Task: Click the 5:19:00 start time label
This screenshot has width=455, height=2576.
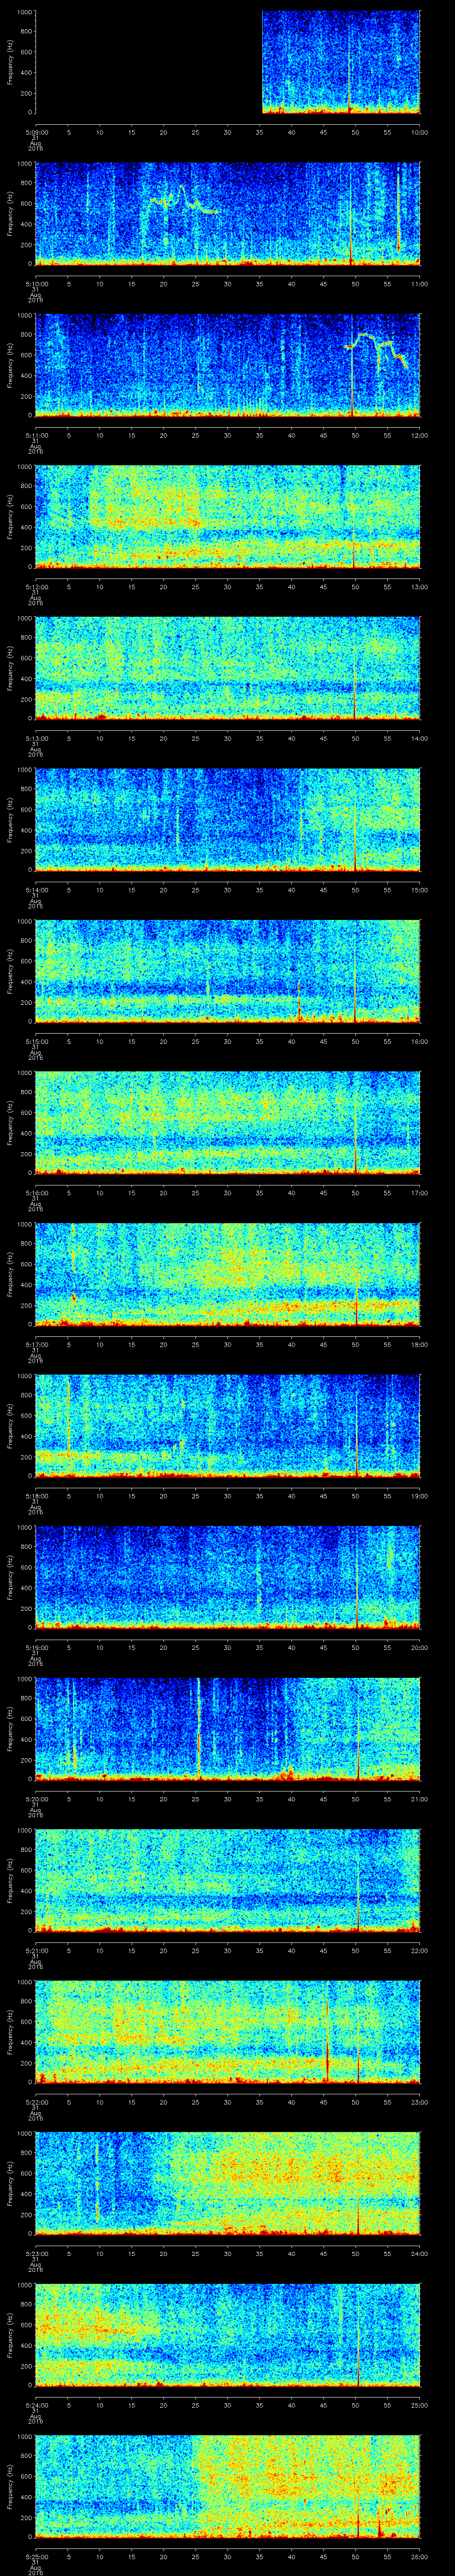Action: 36,1647
